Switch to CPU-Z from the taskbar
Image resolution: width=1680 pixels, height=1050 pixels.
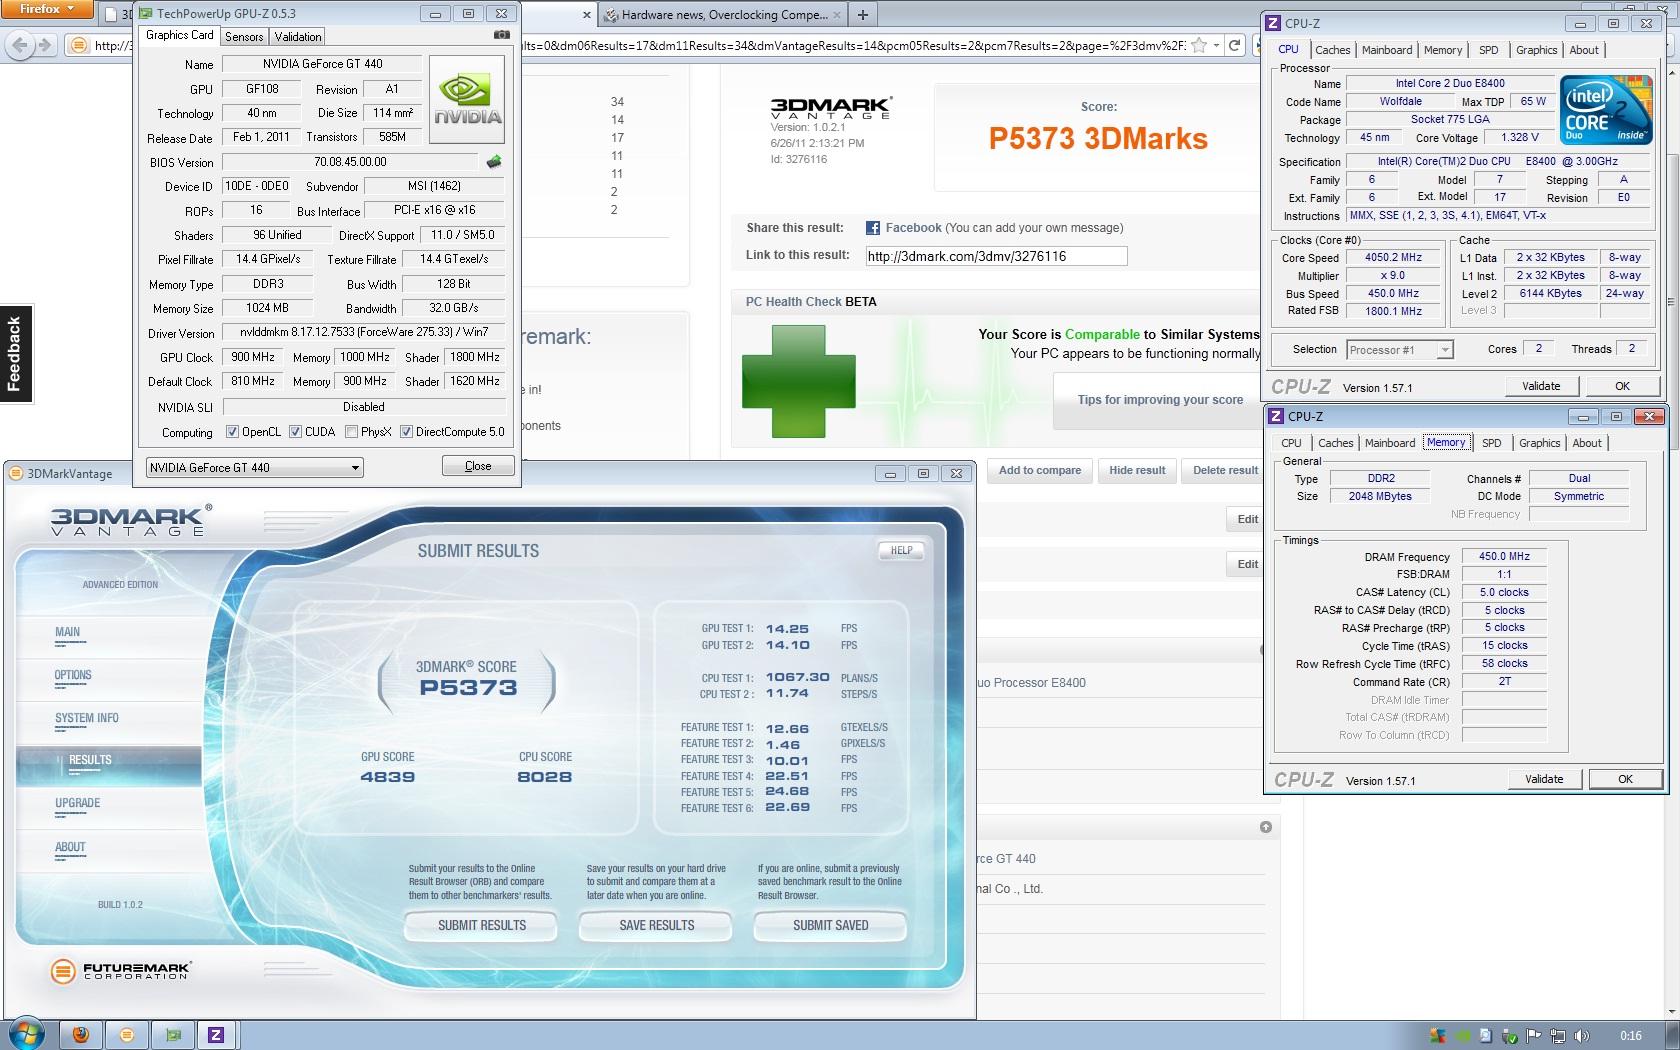(216, 1035)
